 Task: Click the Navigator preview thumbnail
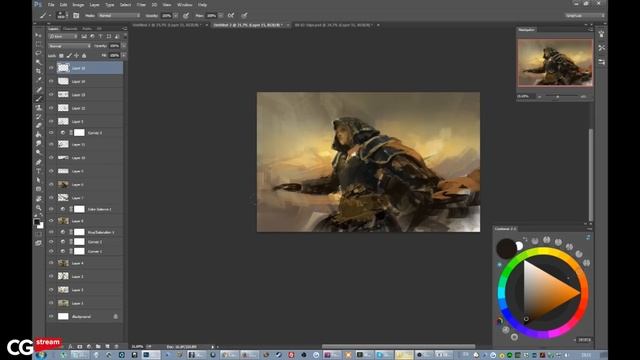(x=555, y=62)
